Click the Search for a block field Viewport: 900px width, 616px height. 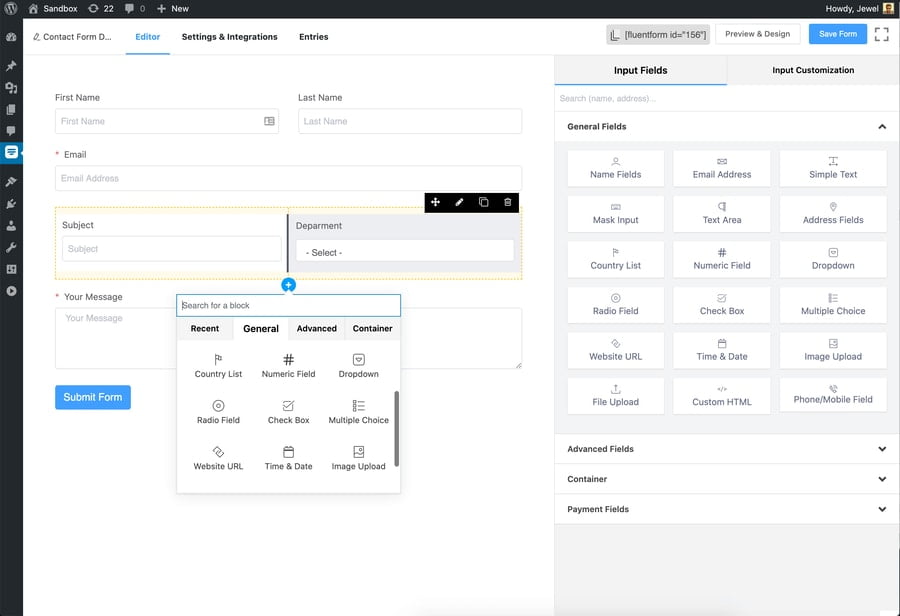[x=288, y=305]
